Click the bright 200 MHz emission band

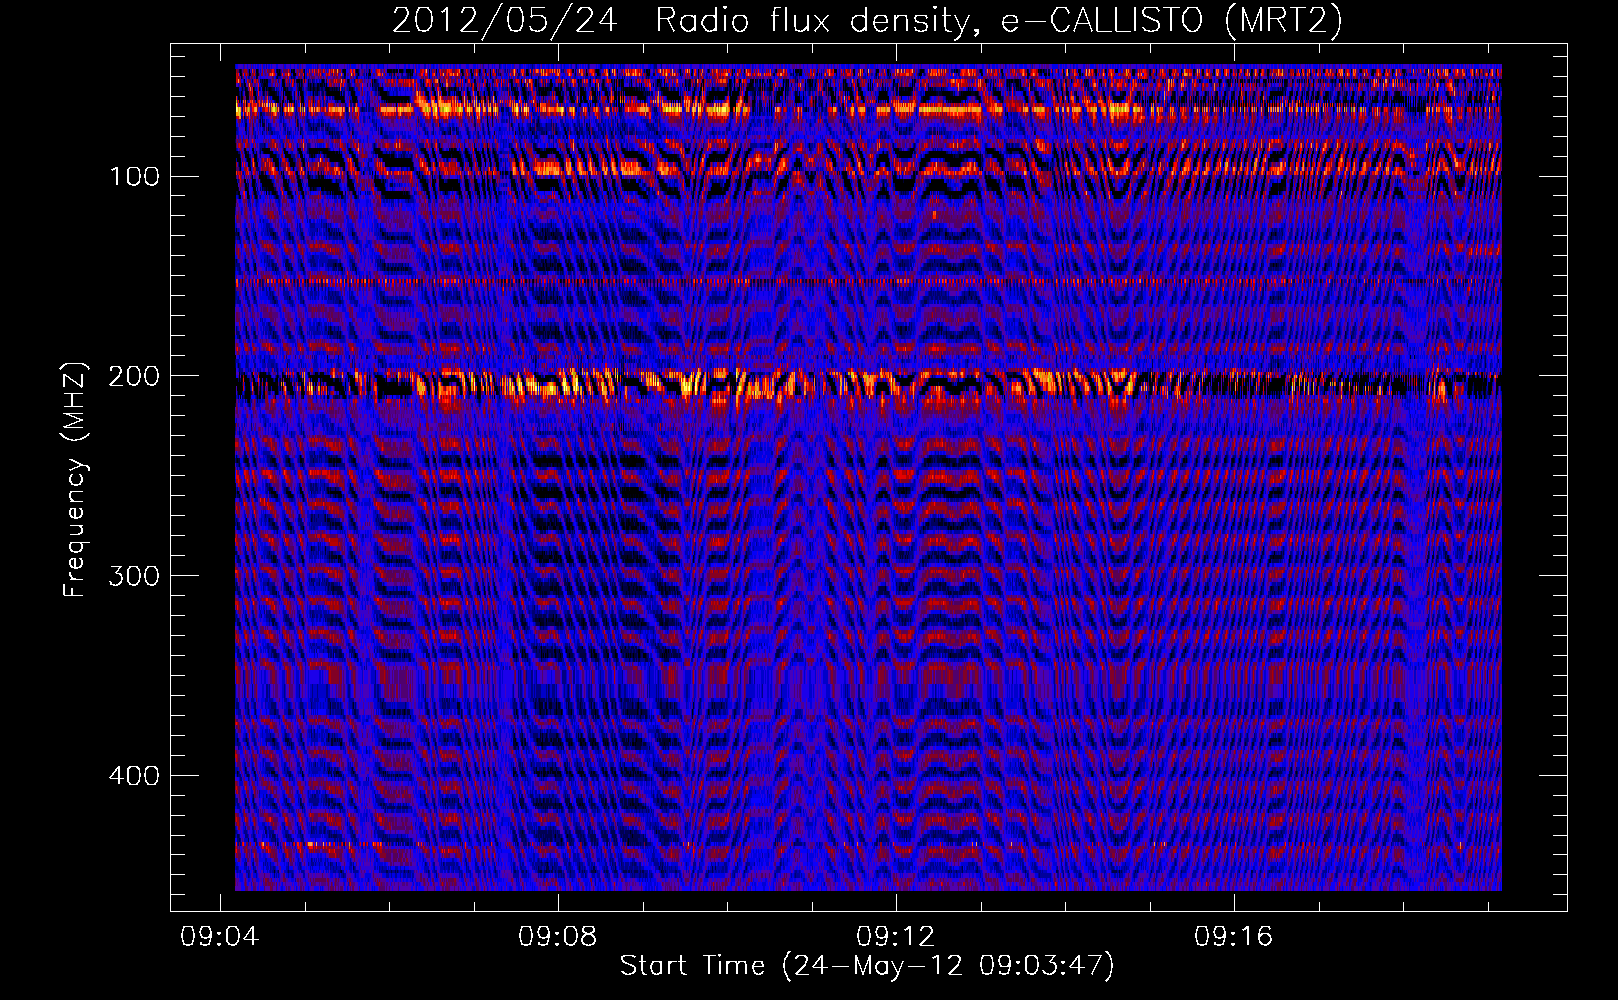(x=868, y=386)
